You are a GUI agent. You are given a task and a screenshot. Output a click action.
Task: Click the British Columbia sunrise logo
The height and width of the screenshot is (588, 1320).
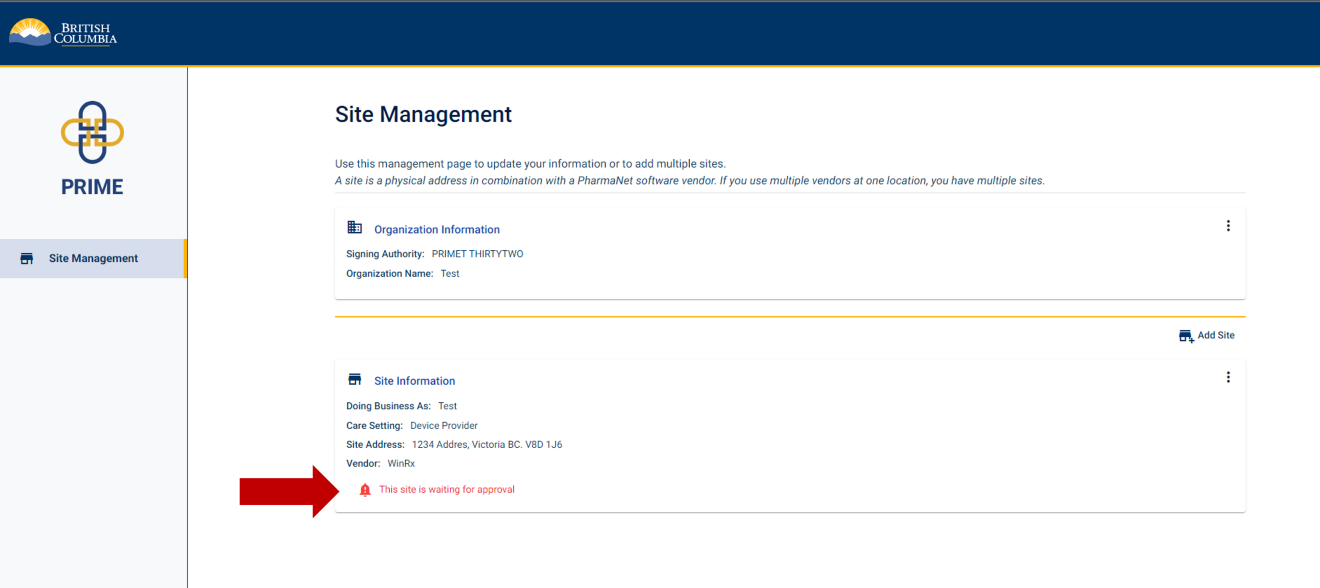pyautogui.click(x=30, y=31)
